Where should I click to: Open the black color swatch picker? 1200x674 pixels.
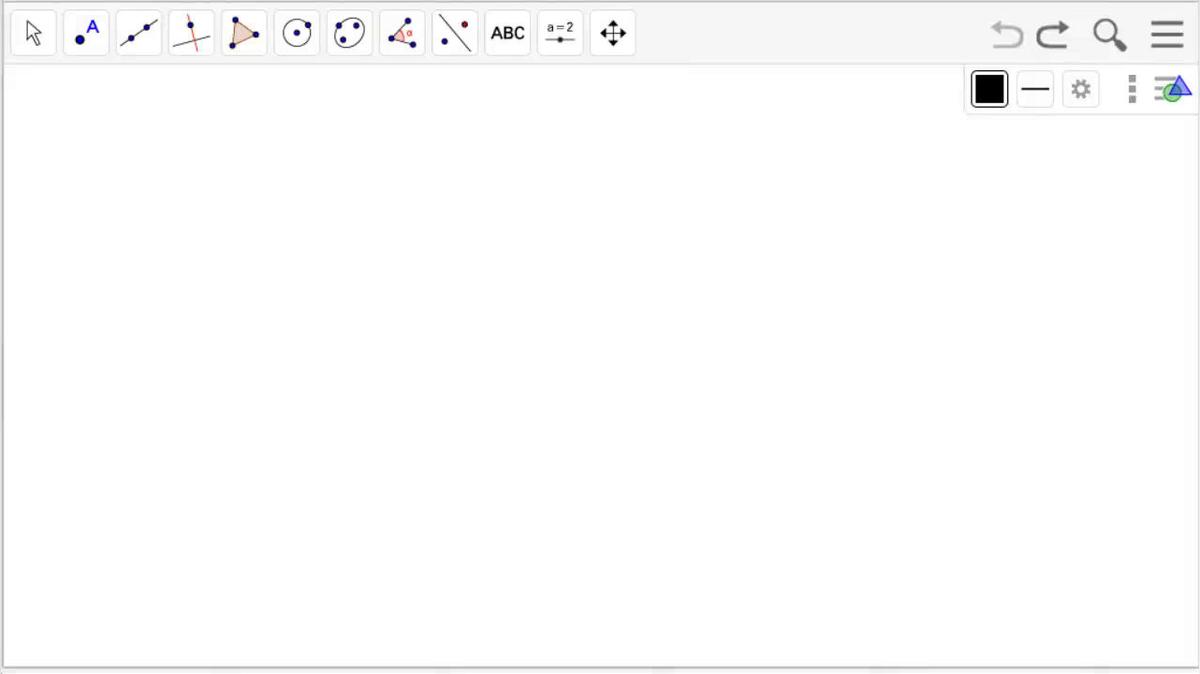[x=990, y=90]
